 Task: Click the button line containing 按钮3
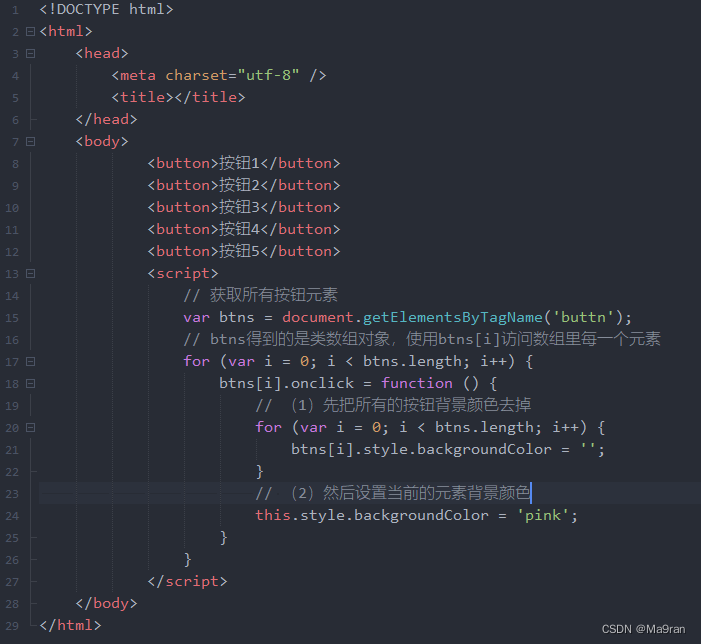pos(244,207)
